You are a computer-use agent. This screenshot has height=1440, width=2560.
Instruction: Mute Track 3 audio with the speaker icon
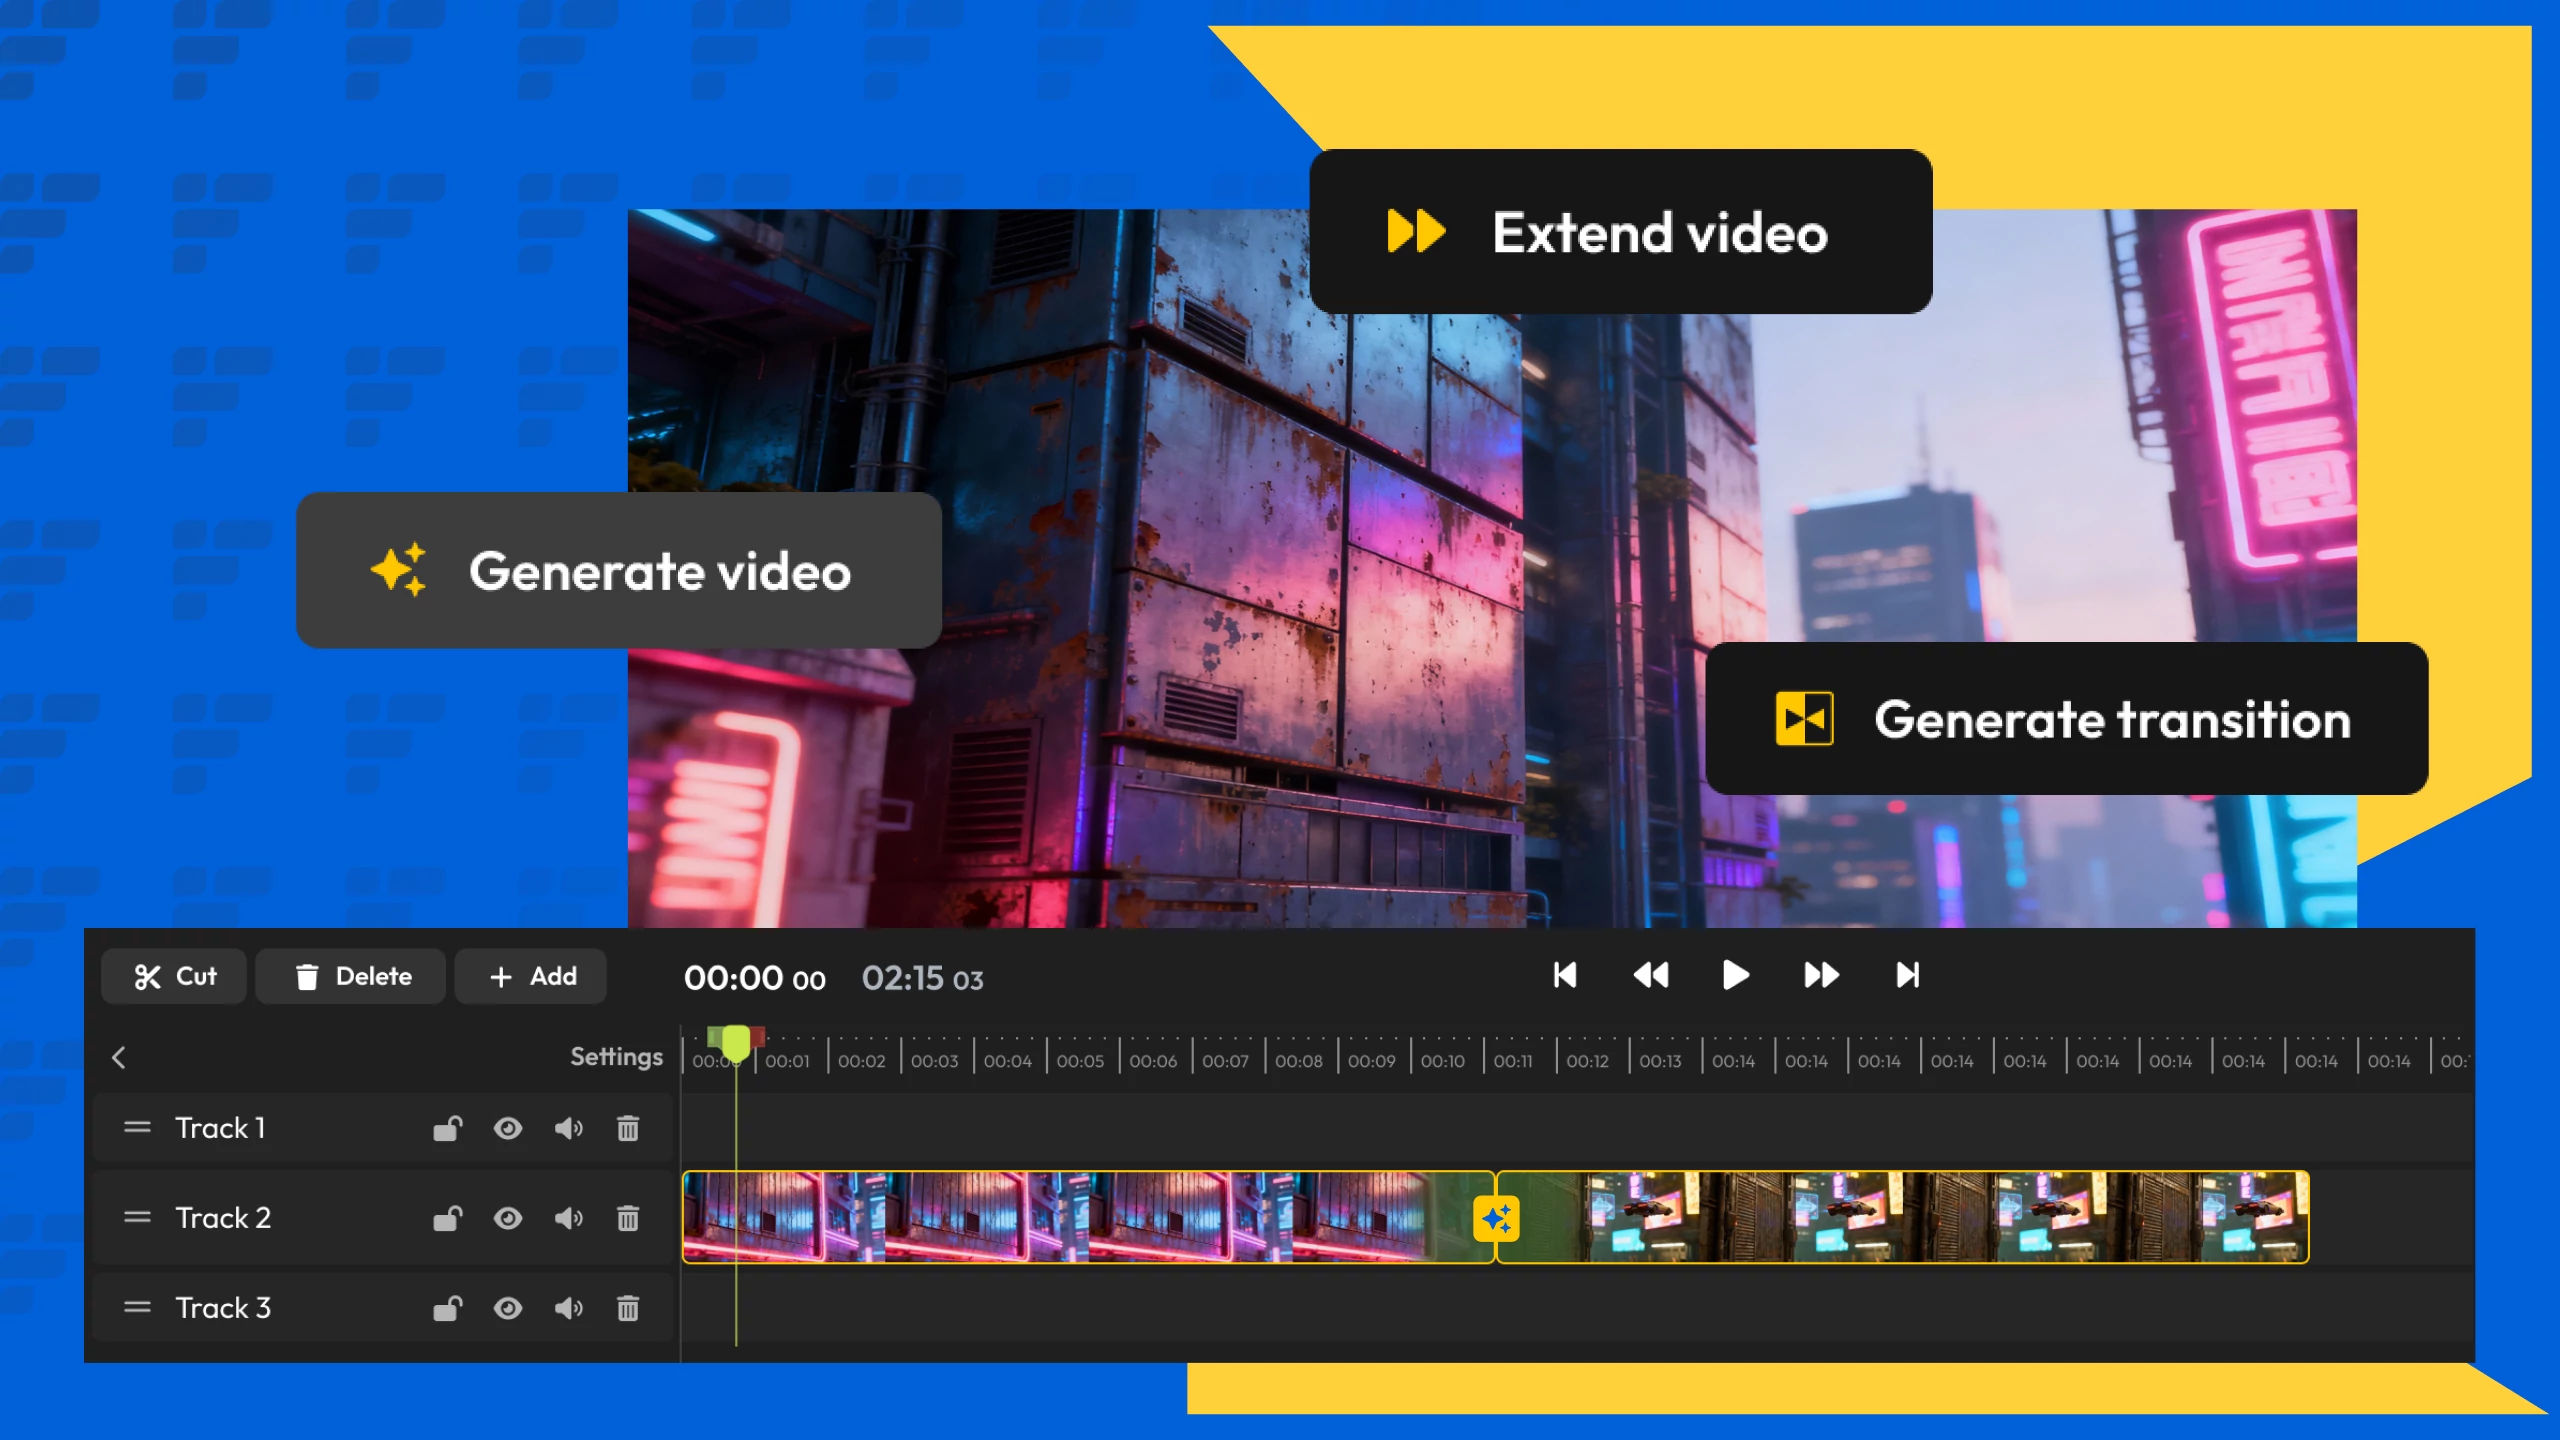[569, 1307]
